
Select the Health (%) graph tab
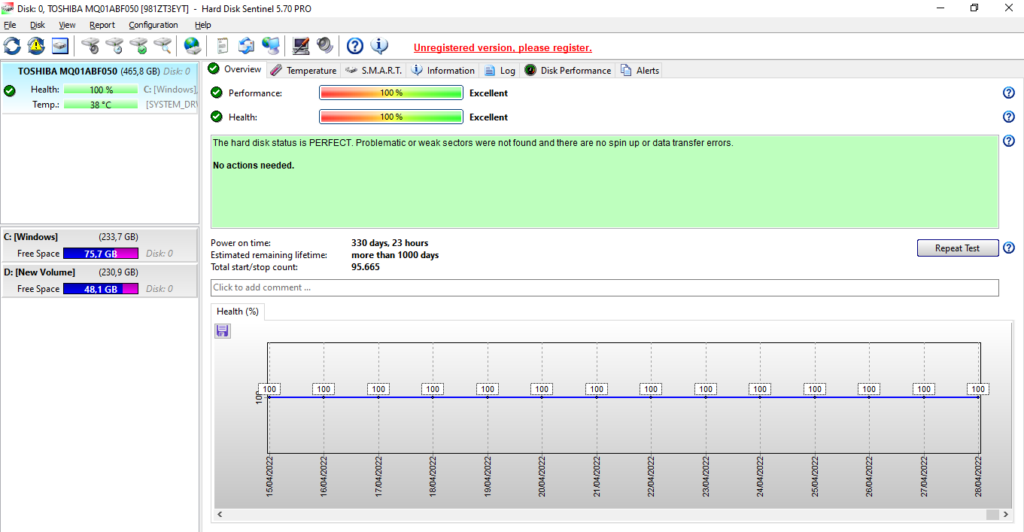click(238, 311)
